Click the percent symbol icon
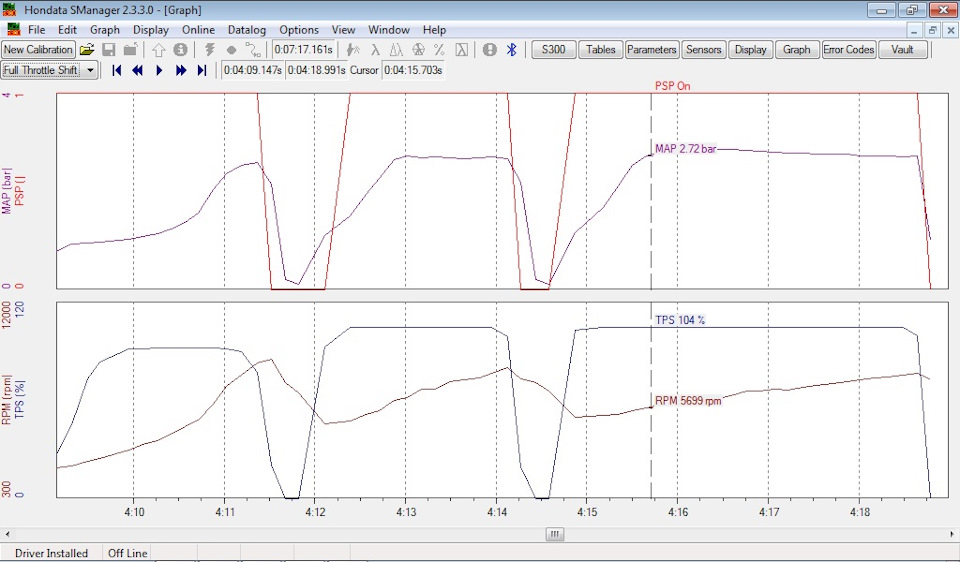 pyautogui.click(x=439, y=50)
